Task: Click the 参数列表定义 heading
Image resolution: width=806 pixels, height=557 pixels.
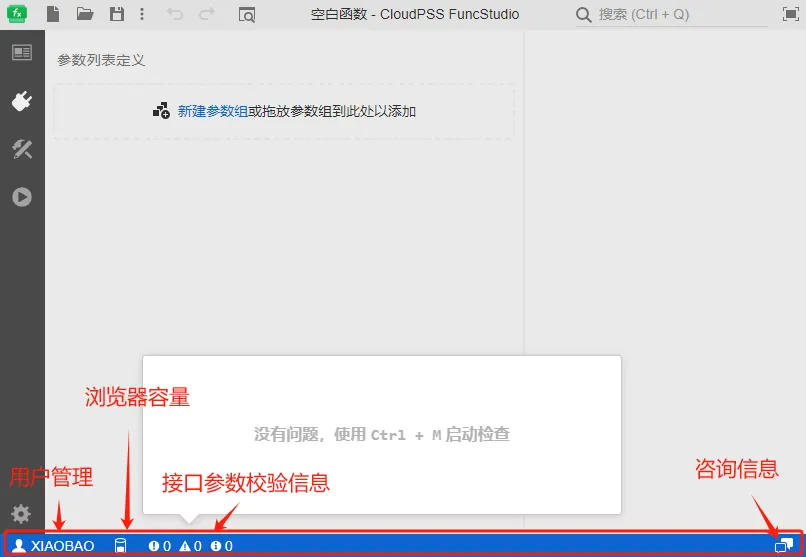Action: [x=101, y=60]
